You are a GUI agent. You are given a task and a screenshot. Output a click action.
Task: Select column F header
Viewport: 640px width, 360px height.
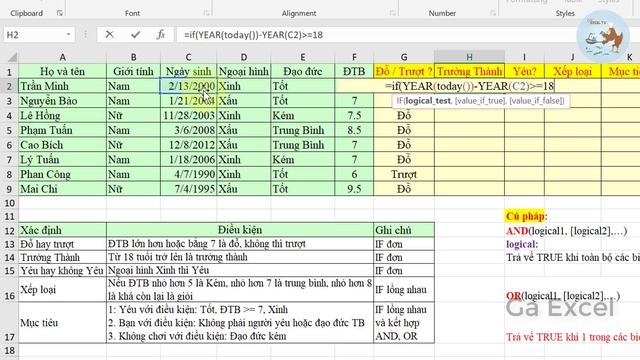coord(354,57)
